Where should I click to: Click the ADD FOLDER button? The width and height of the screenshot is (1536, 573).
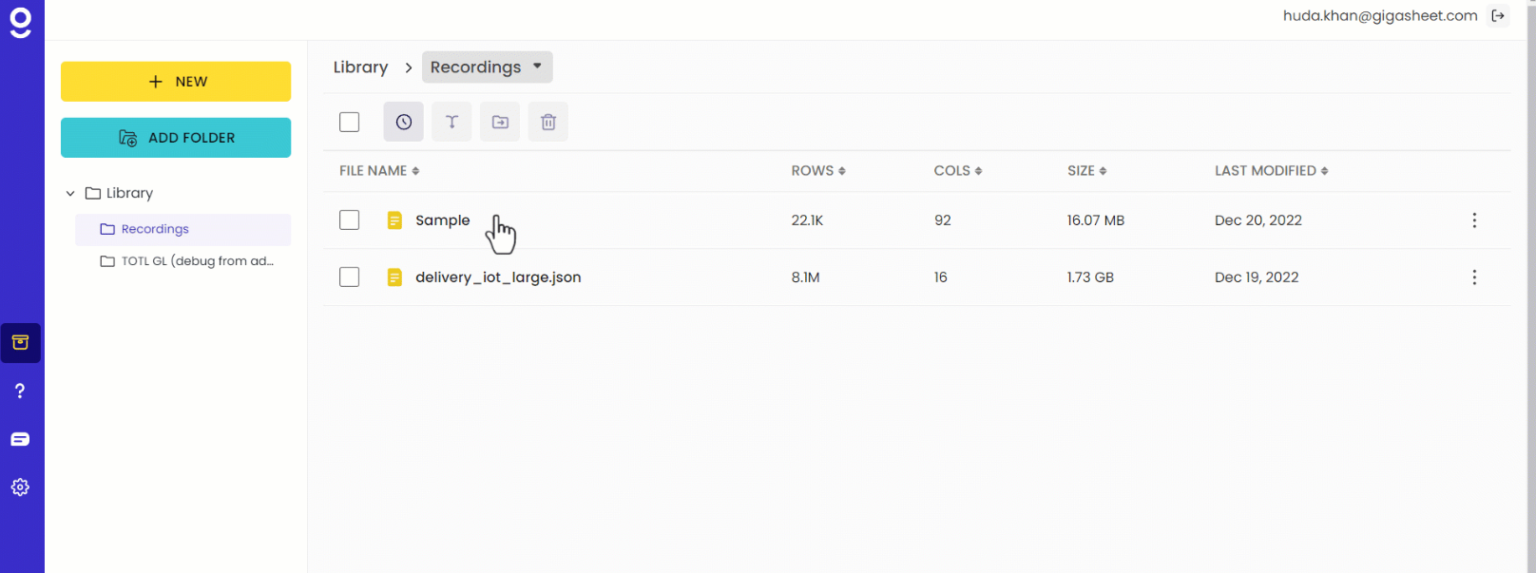176,138
